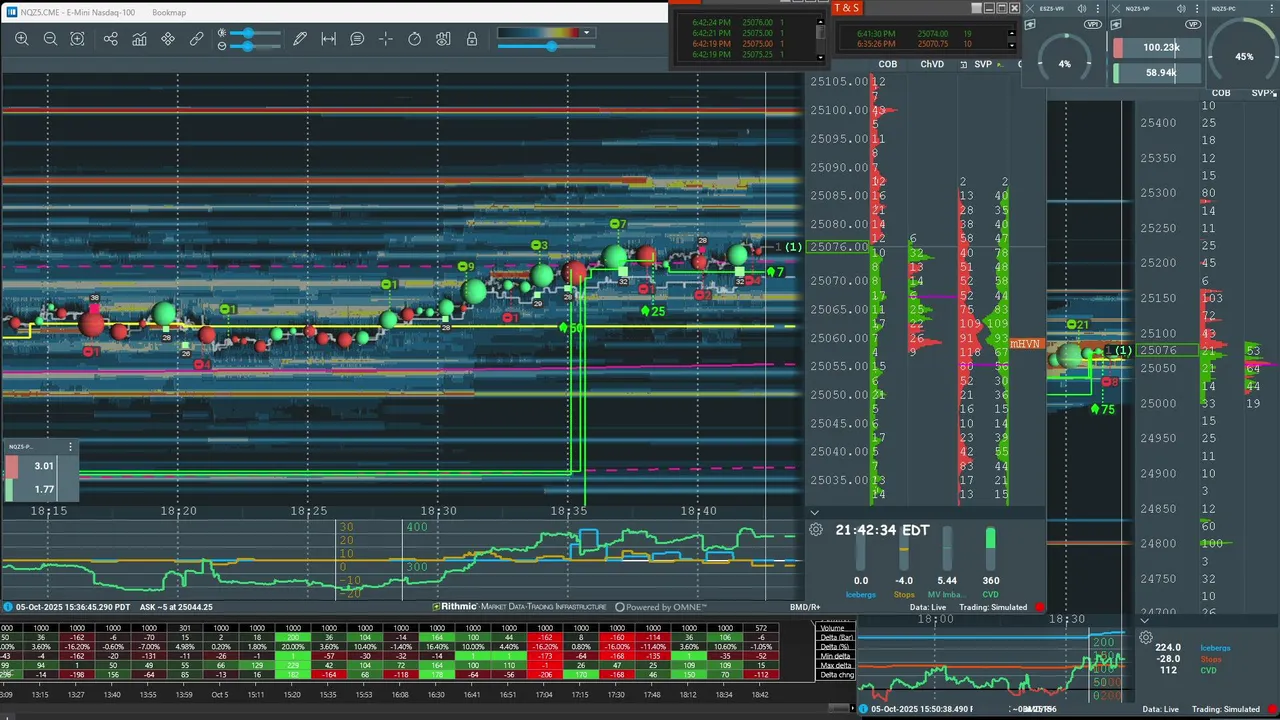Click the CVD vertical gauge bar
Viewport: 1280px width, 720px height.
pyautogui.click(x=991, y=550)
